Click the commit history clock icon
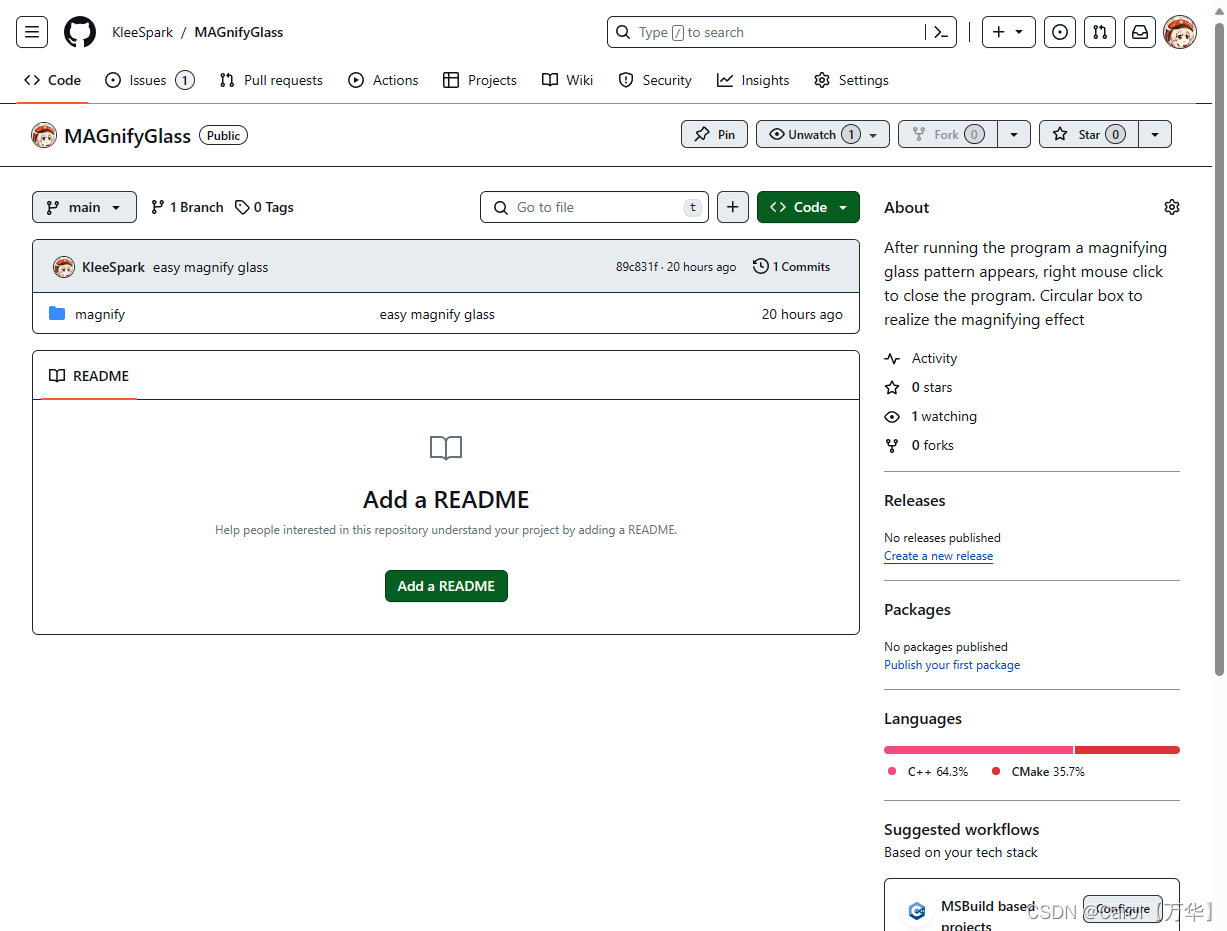 [x=761, y=266]
